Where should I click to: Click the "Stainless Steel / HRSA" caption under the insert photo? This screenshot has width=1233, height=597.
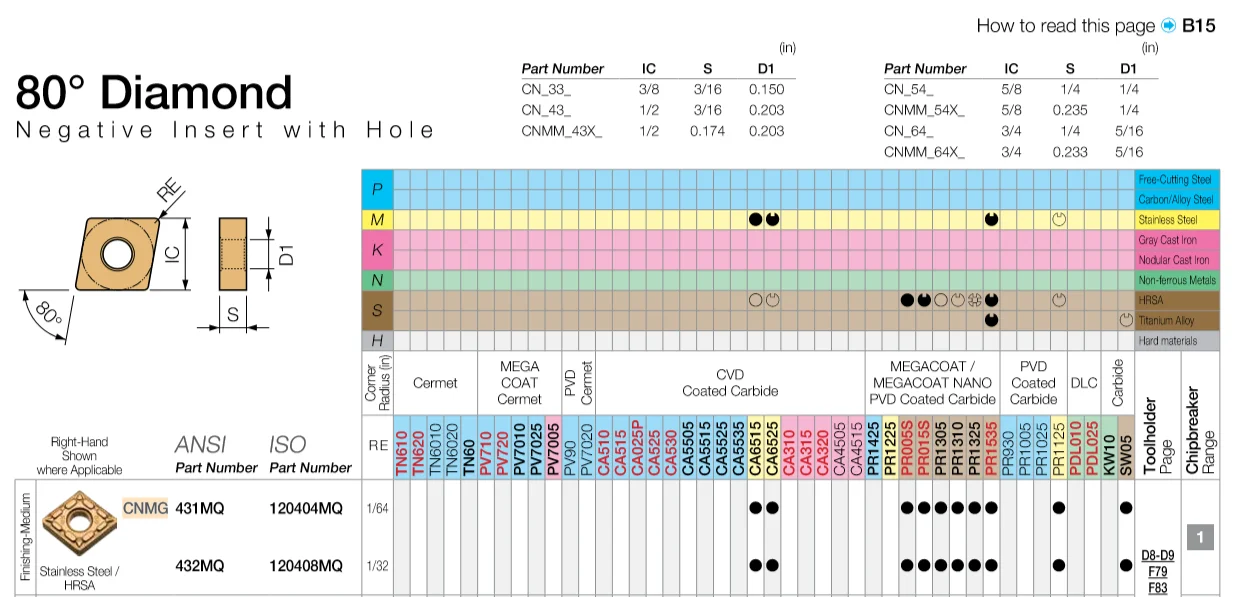pos(80,578)
